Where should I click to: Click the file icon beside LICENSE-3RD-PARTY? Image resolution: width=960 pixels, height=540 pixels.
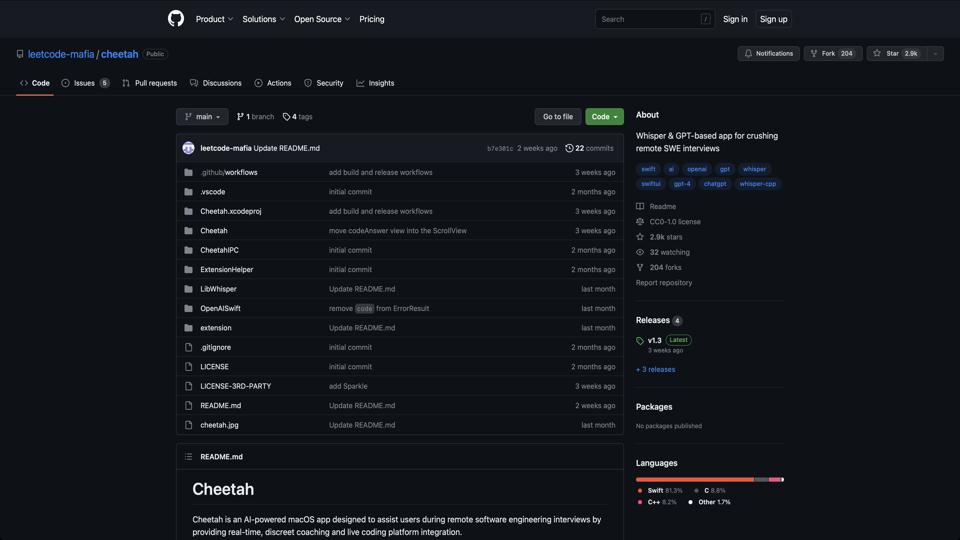pyautogui.click(x=188, y=386)
